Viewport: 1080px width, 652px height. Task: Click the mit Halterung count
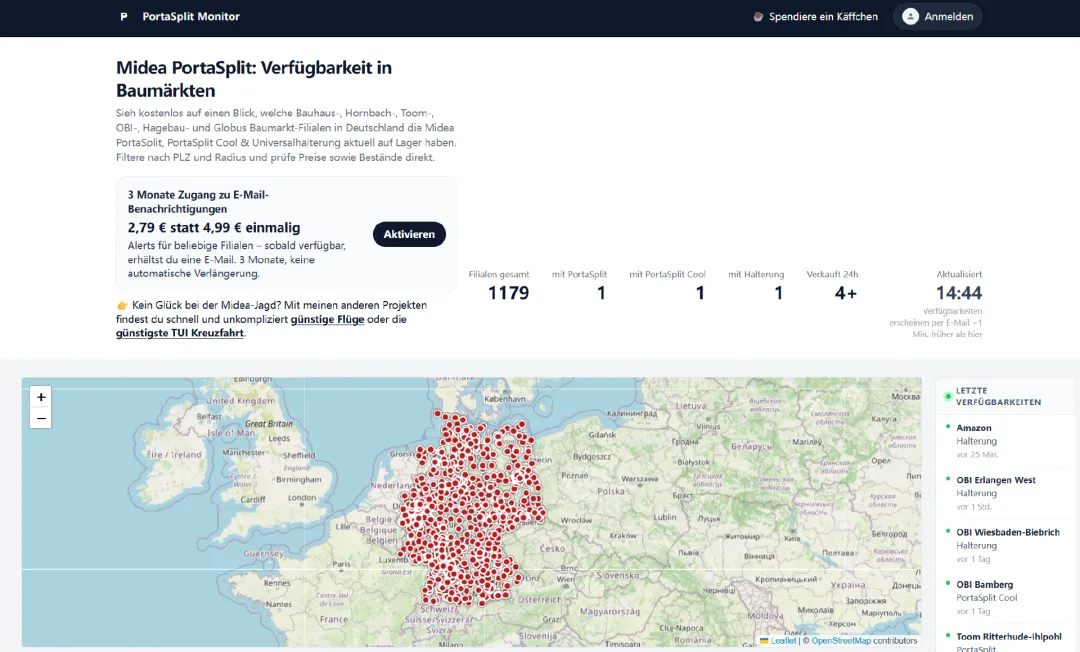[x=778, y=293]
